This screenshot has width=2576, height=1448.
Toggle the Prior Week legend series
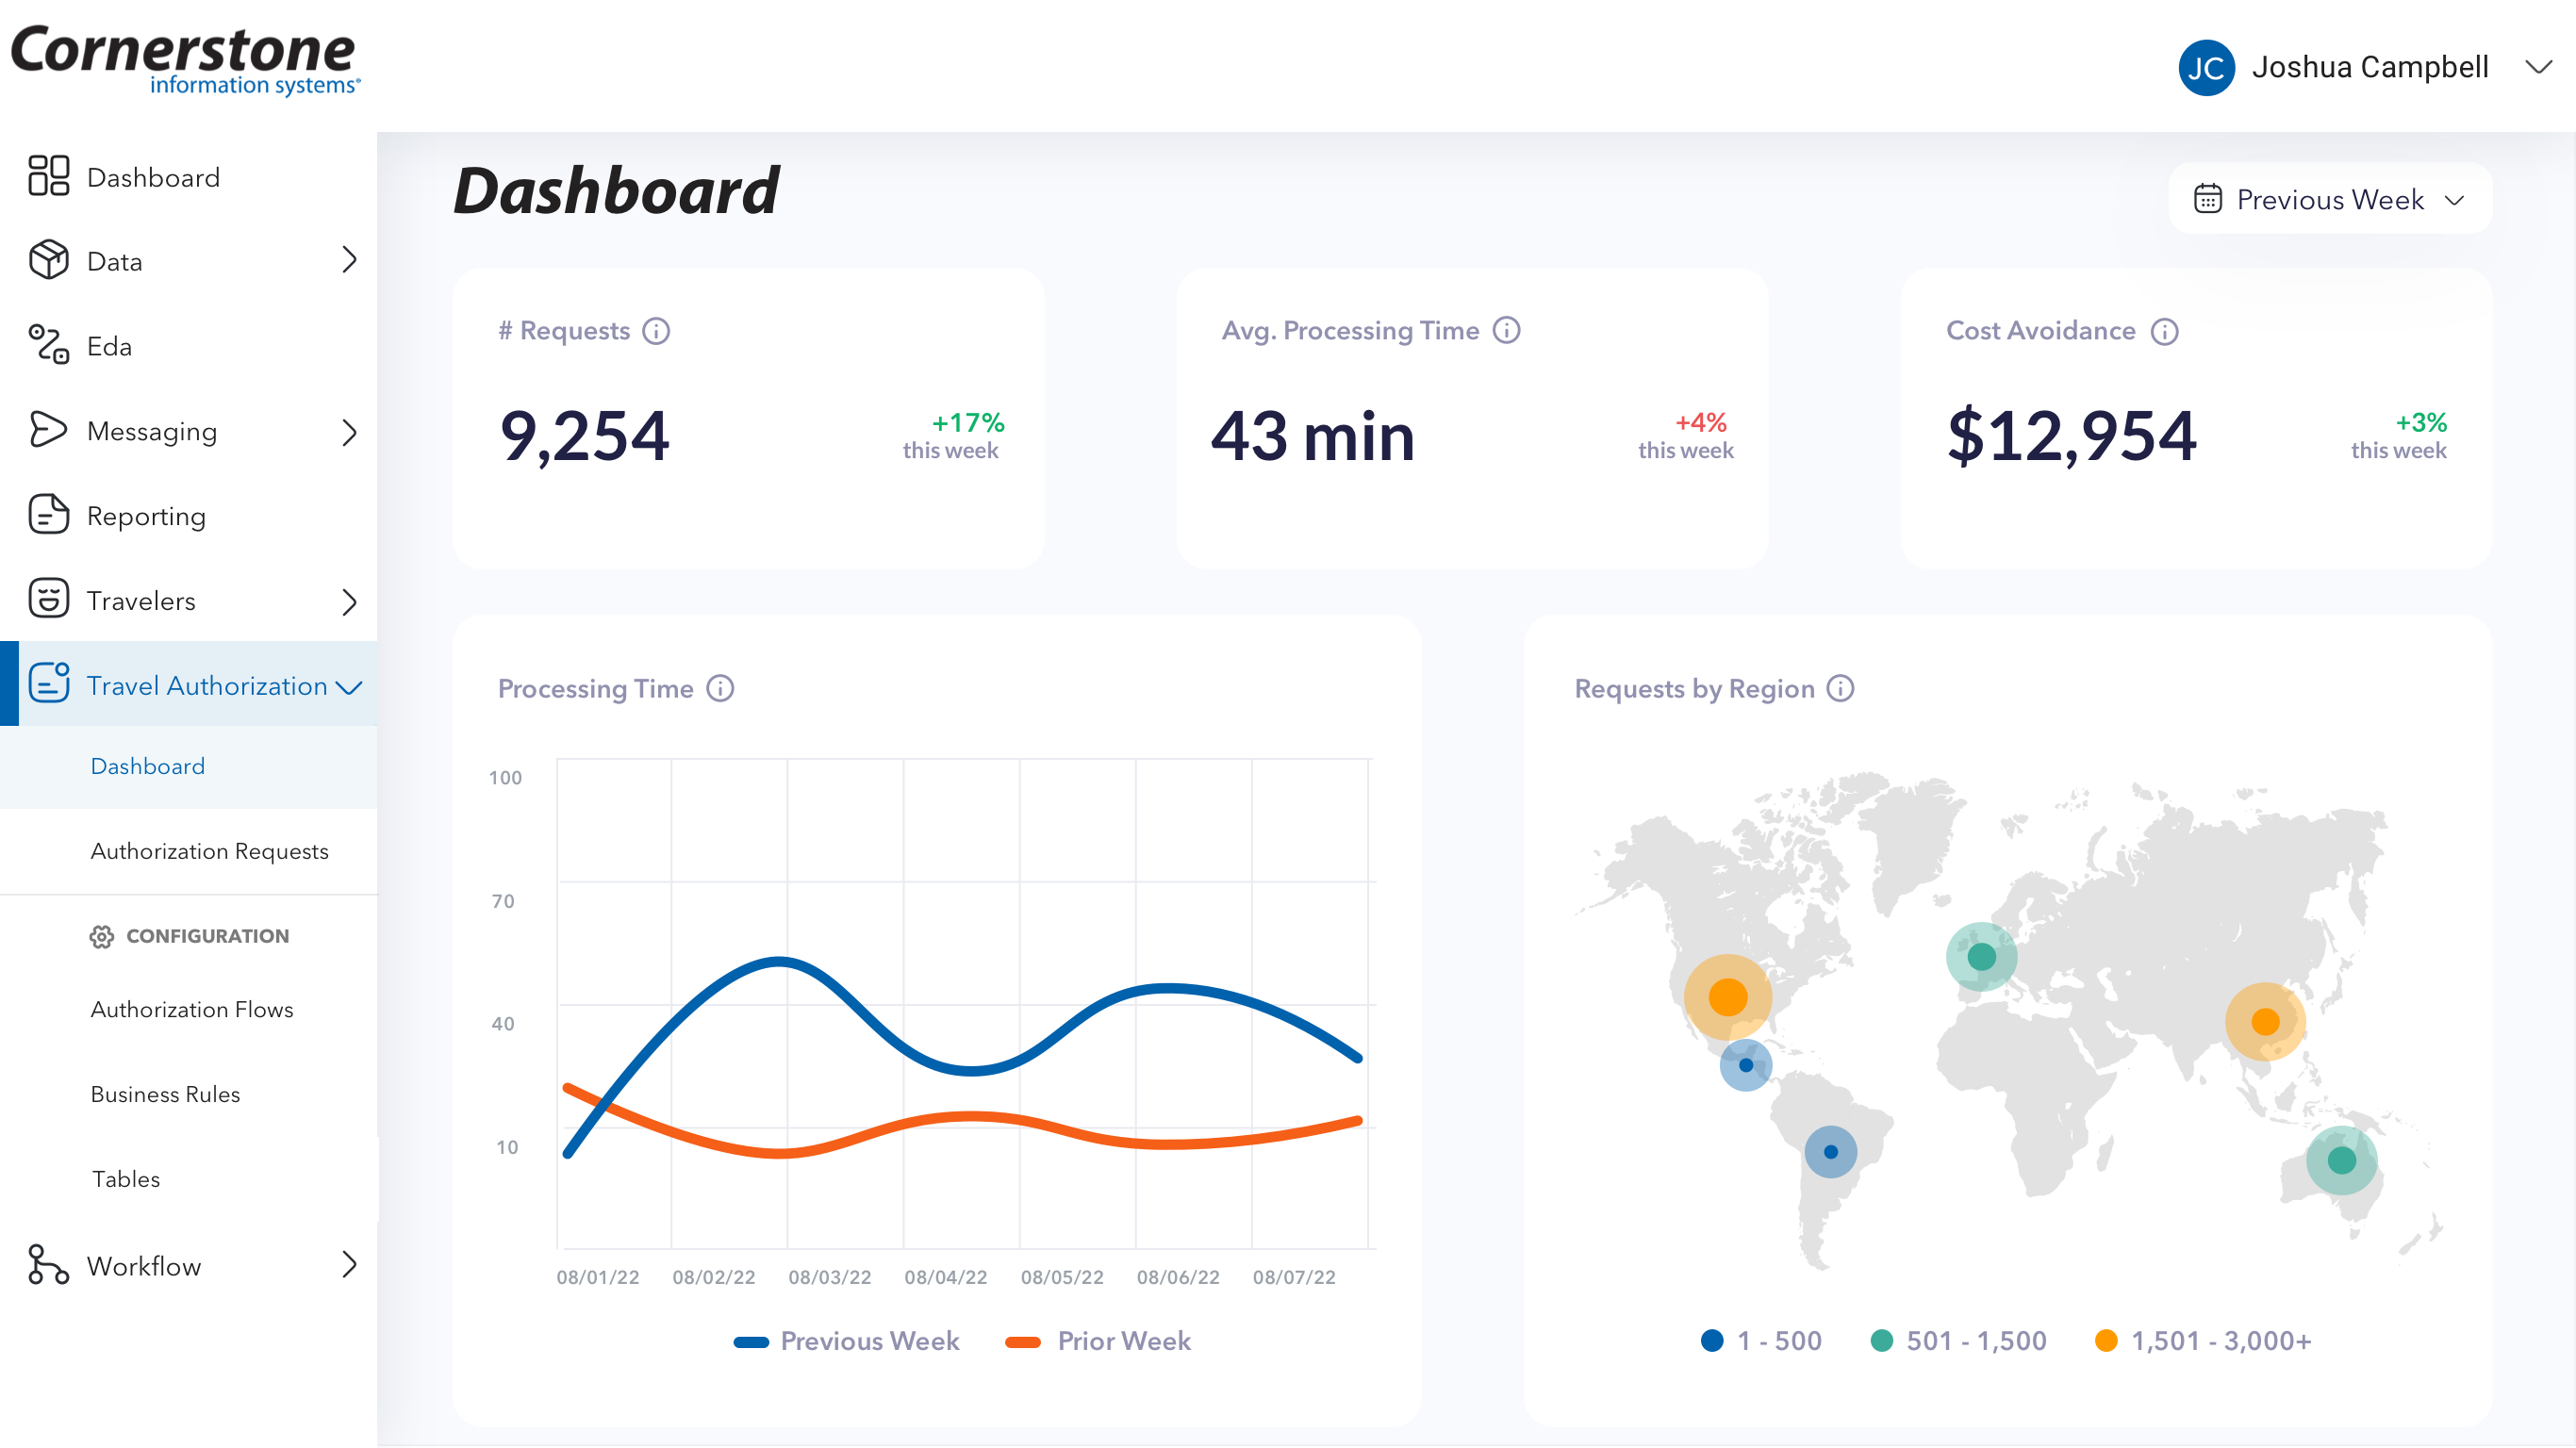(x=1098, y=1341)
